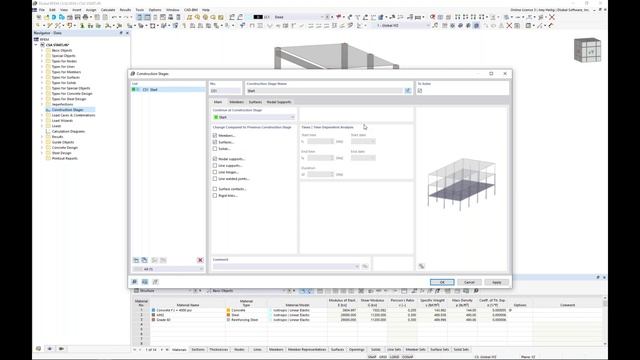Click the Navigator display eye icon at bottom

click(50, 349)
